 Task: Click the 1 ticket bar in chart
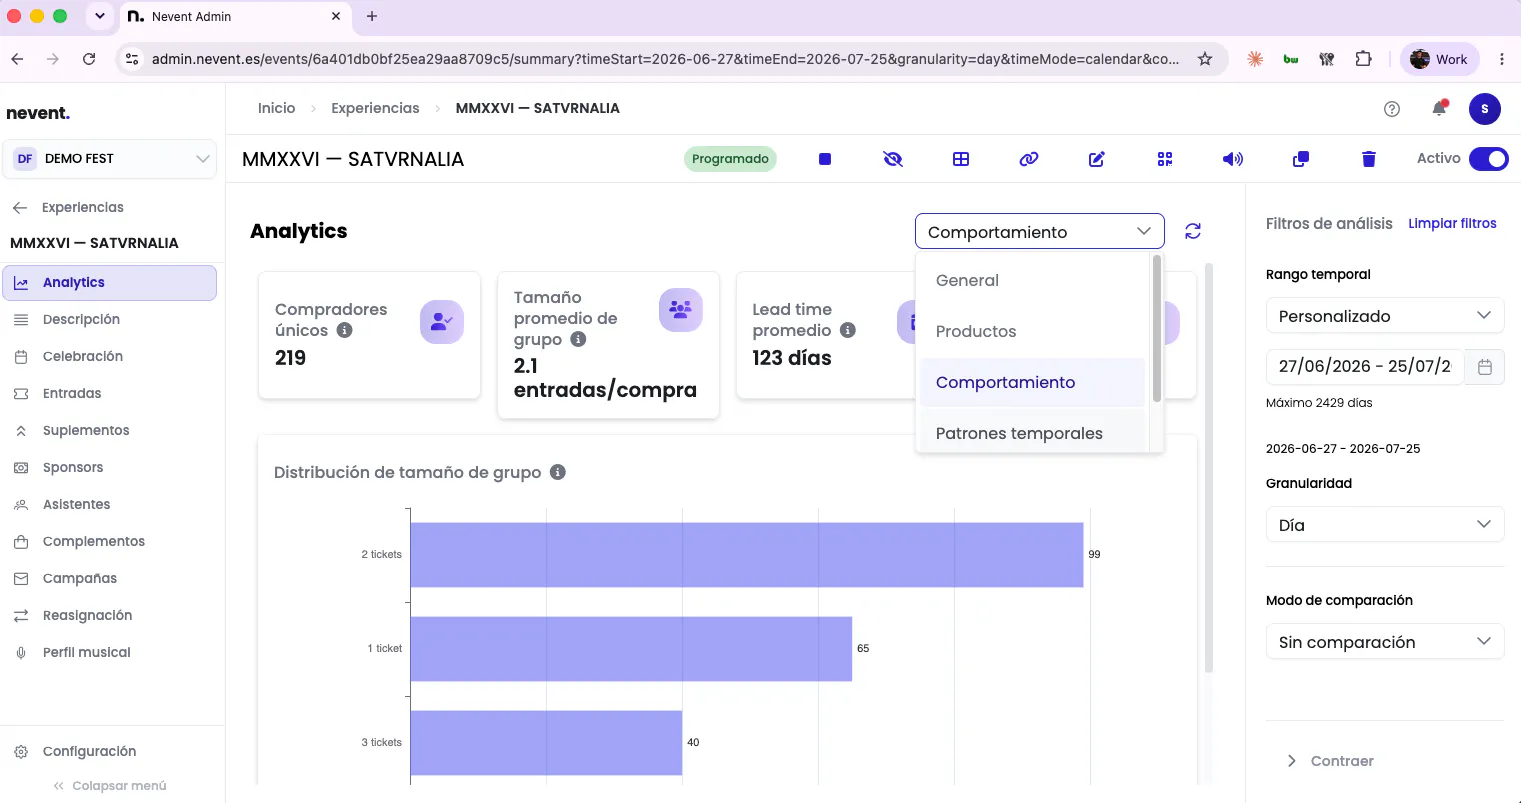click(x=631, y=649)
